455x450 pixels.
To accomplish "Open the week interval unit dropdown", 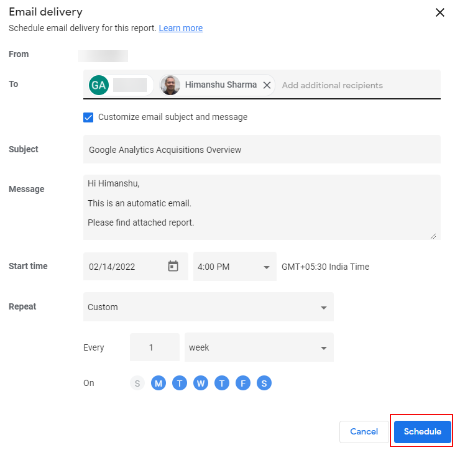I will tap(259, 347).
